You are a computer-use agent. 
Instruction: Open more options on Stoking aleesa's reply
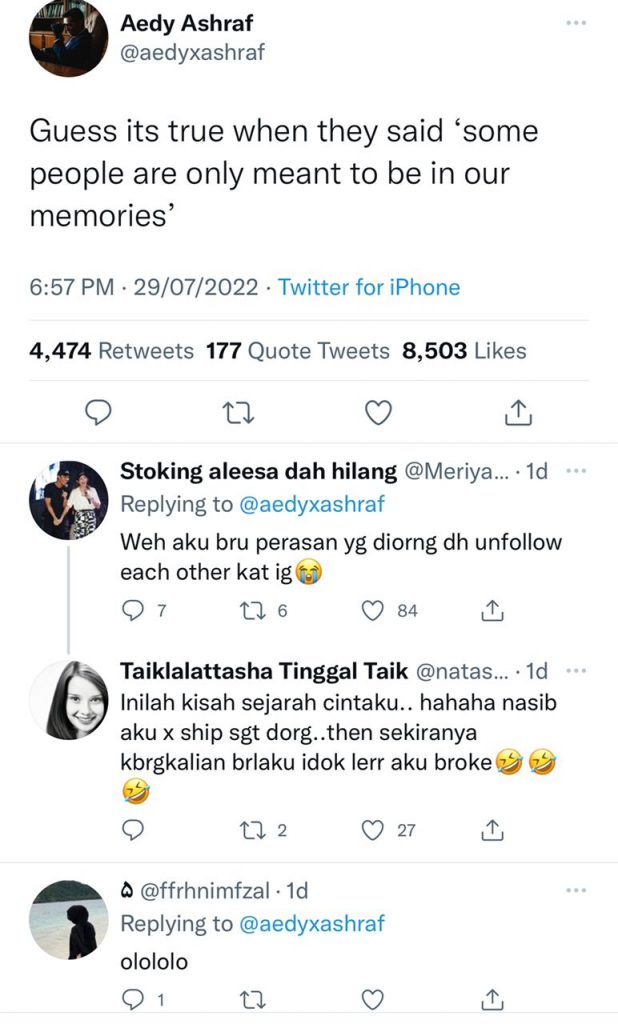point(576,470)
